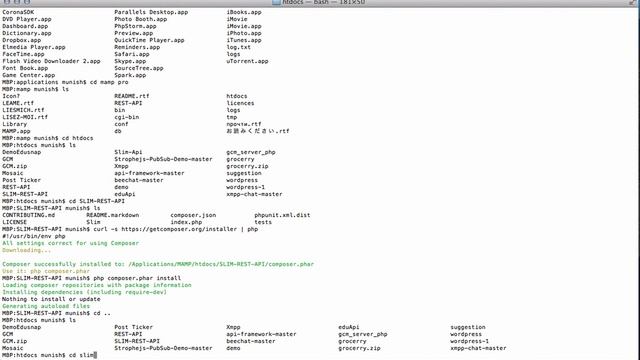The image size is (640, 360).
Task: Select Game Center.app in the listing
Action: pyautogui.click(x=29, y=75)
